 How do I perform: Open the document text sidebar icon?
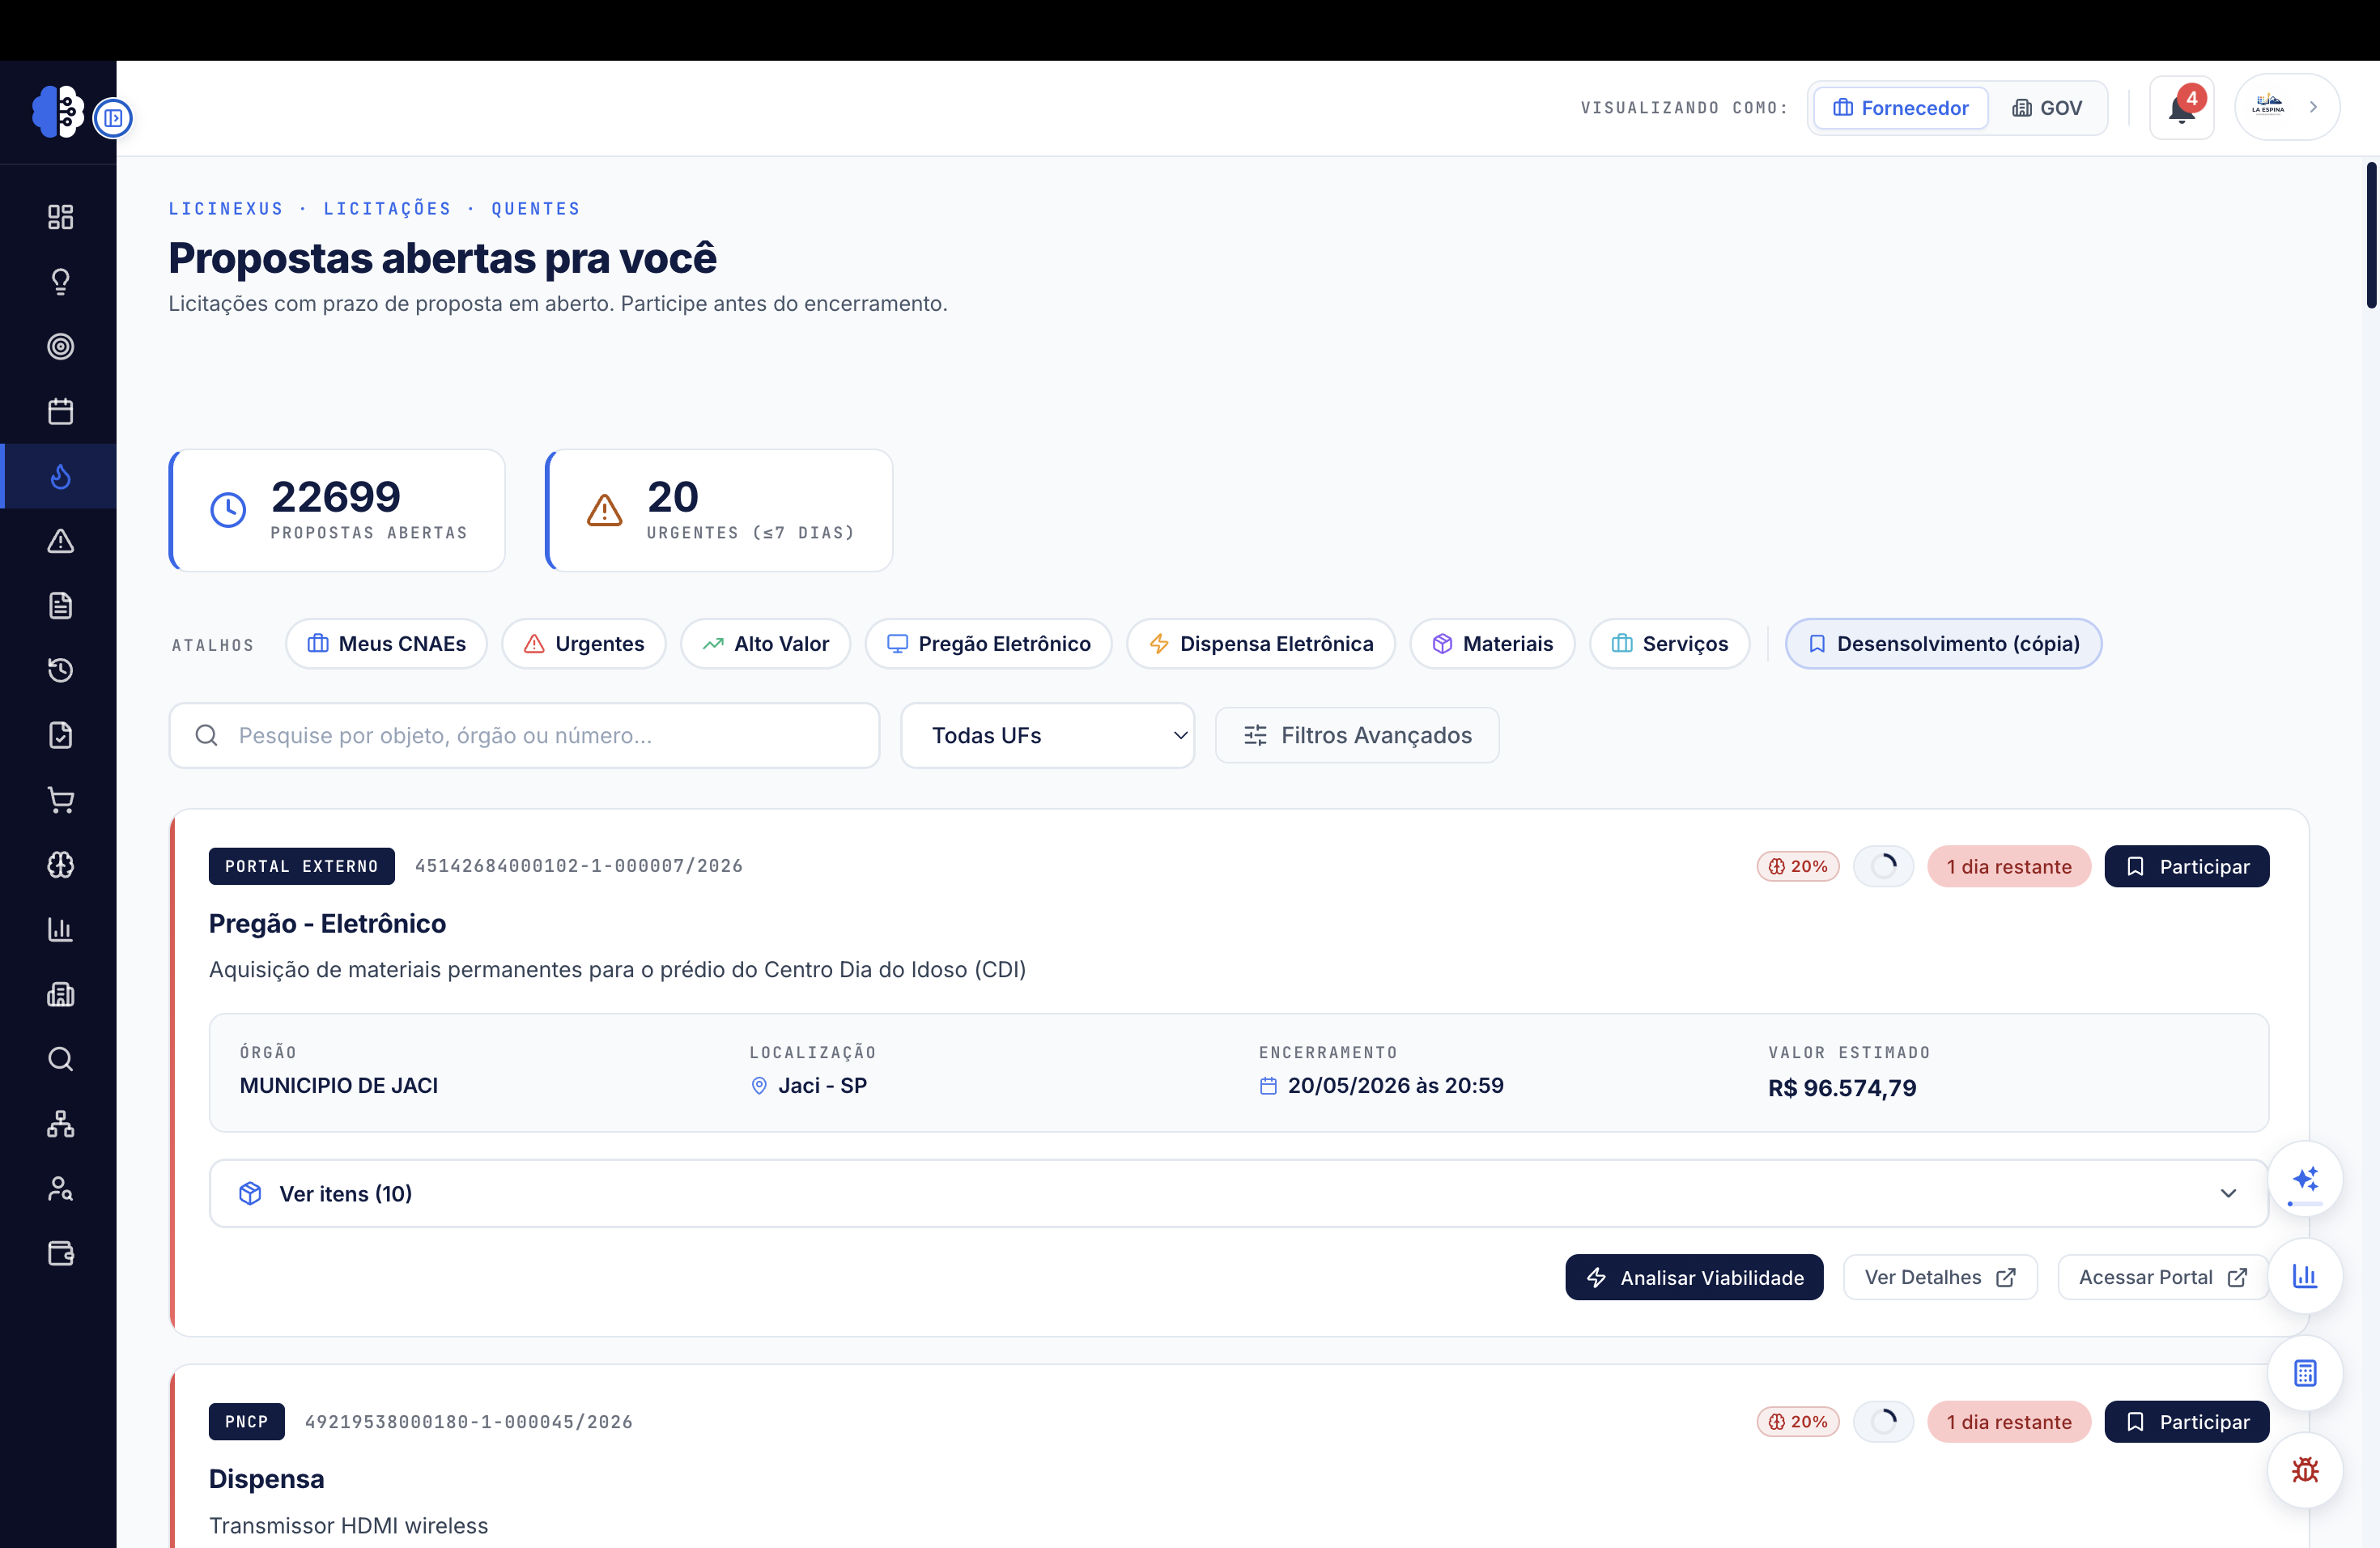[60, 606]
